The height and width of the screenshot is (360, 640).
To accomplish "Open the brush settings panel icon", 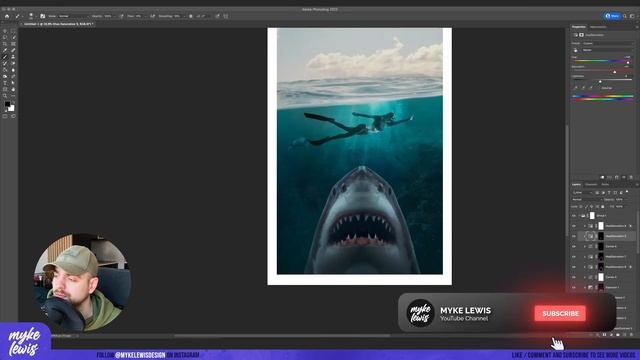I will click(42, 16).
